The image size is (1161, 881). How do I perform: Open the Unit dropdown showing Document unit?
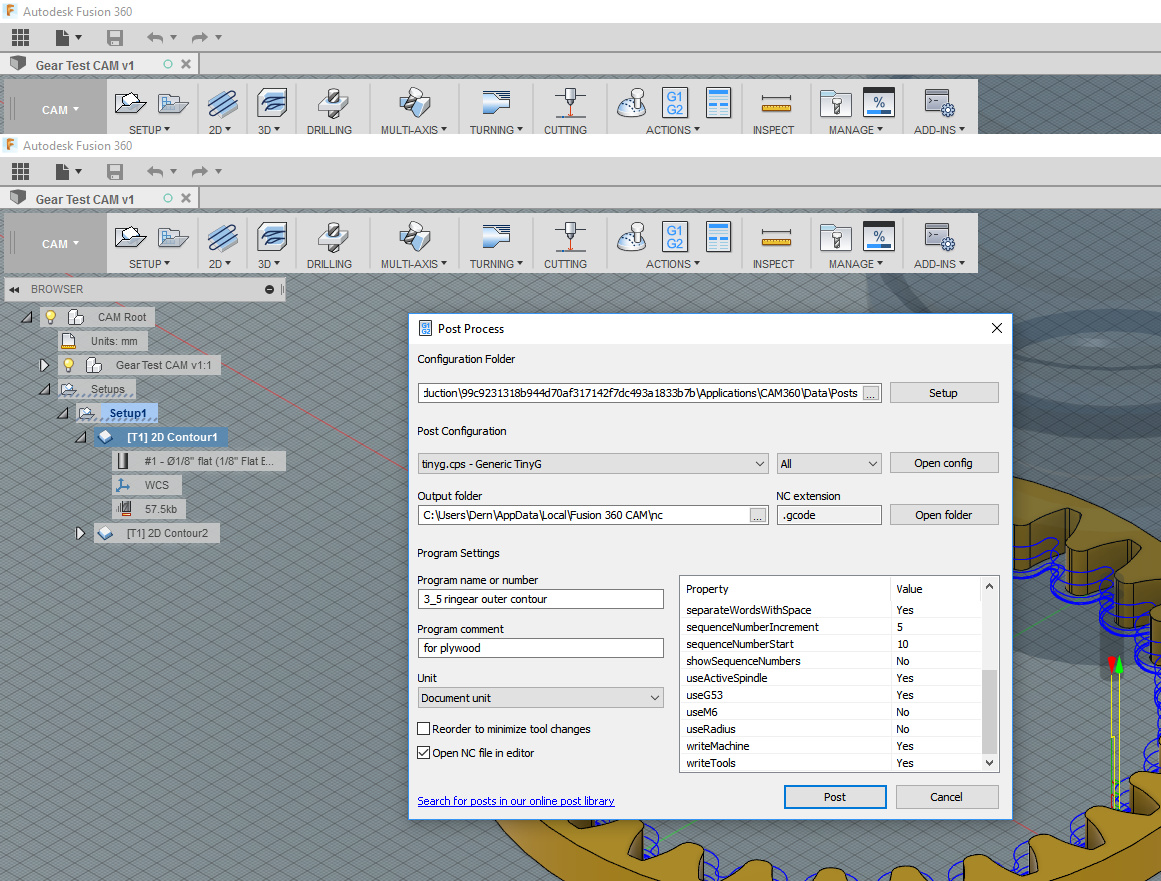coord(541,698)
